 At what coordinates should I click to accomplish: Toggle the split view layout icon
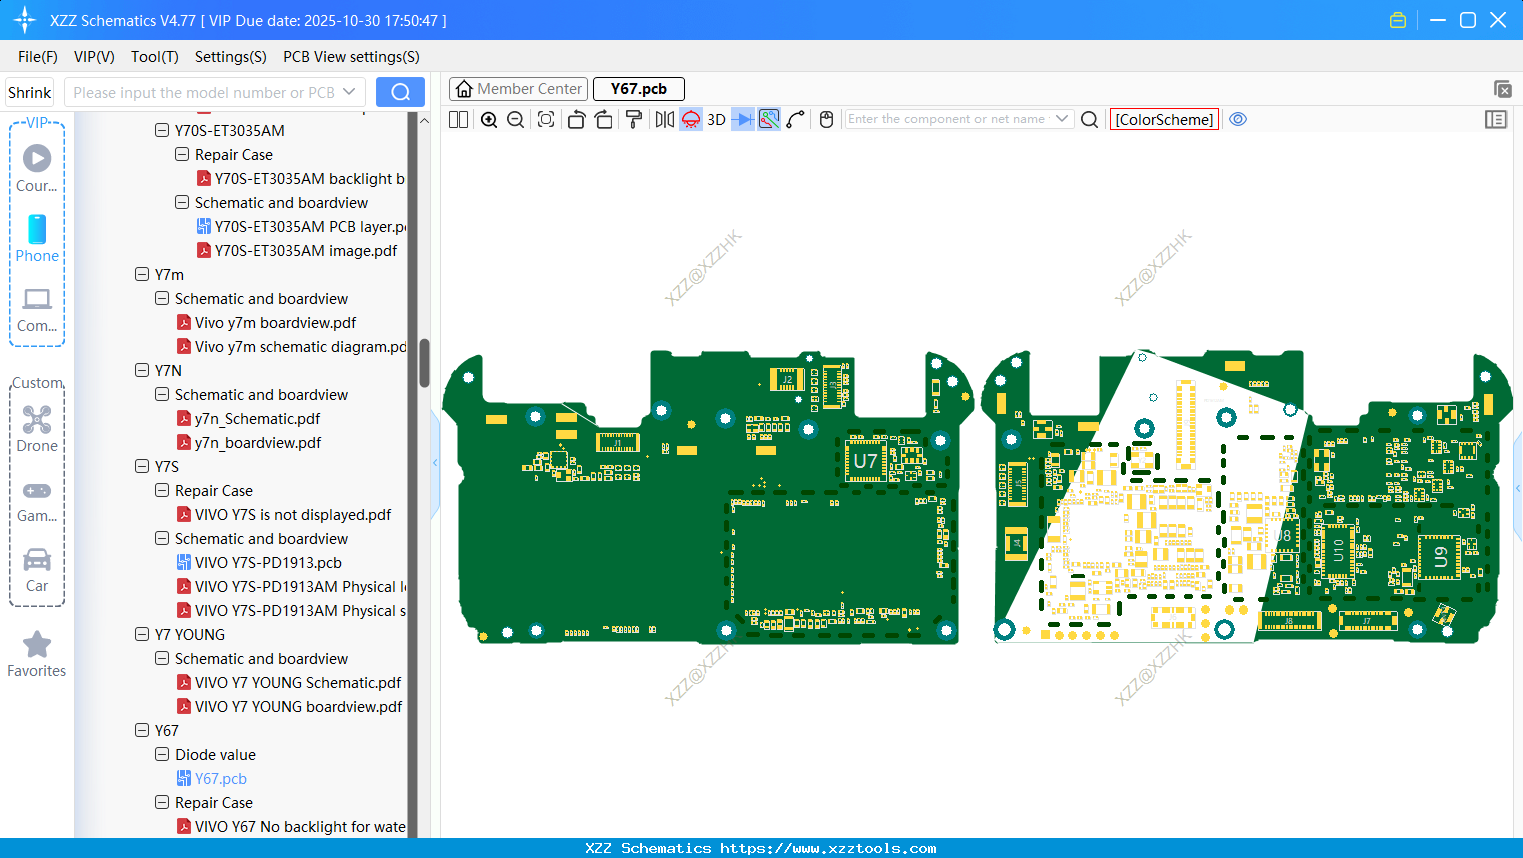click(458, 120)
